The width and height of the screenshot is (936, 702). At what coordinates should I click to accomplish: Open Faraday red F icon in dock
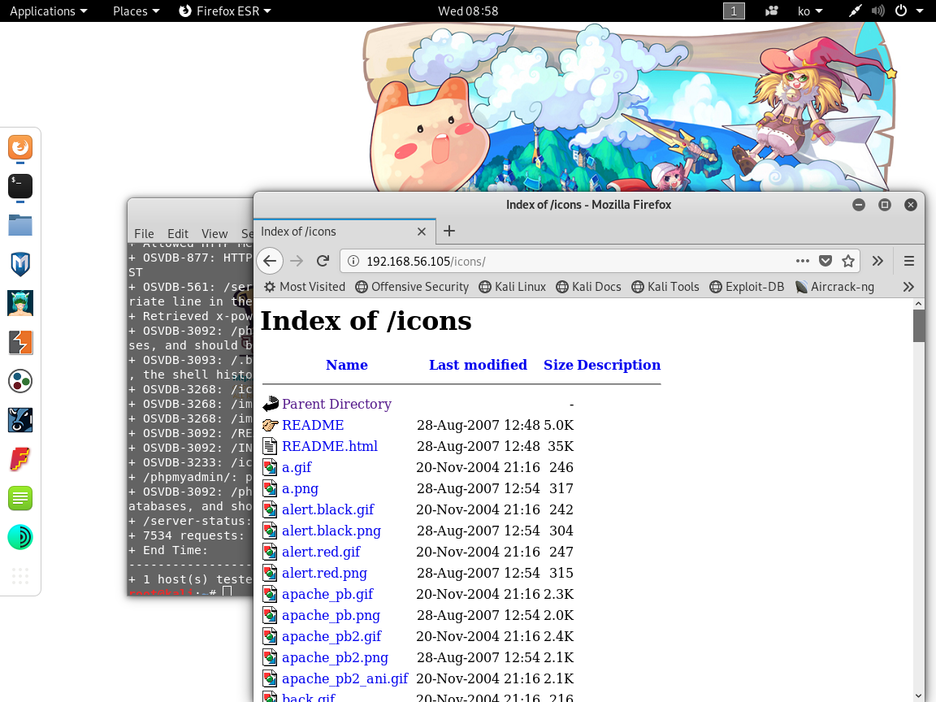pyautogui.click(x=20, y=460)
